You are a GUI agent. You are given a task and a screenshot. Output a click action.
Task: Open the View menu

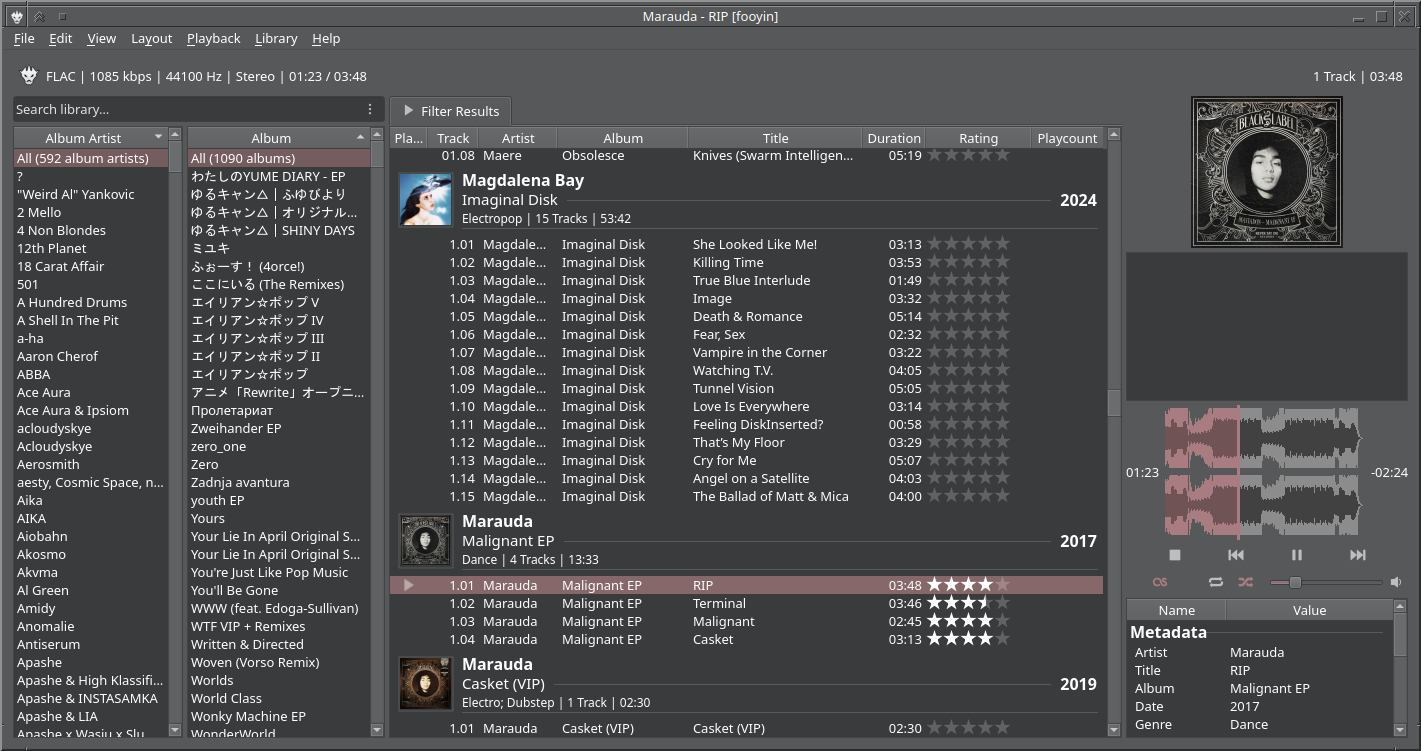(102, 38)
